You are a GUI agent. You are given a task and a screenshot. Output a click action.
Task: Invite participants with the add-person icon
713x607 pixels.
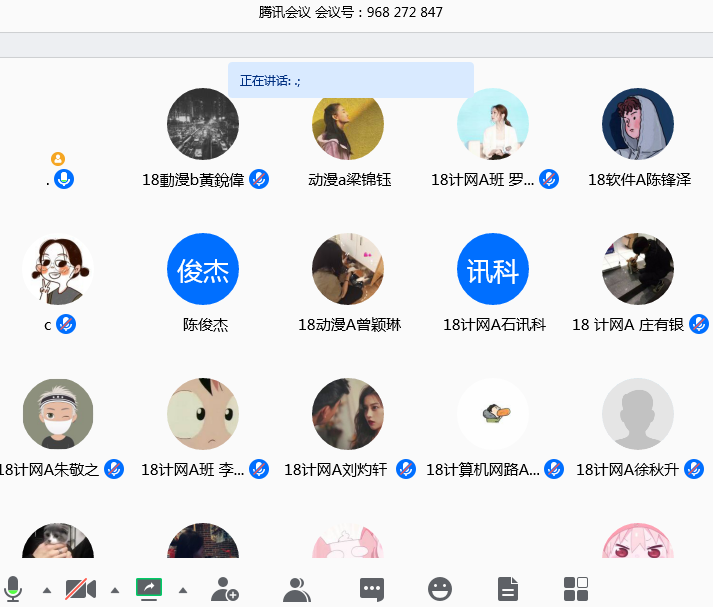(225, 589)
